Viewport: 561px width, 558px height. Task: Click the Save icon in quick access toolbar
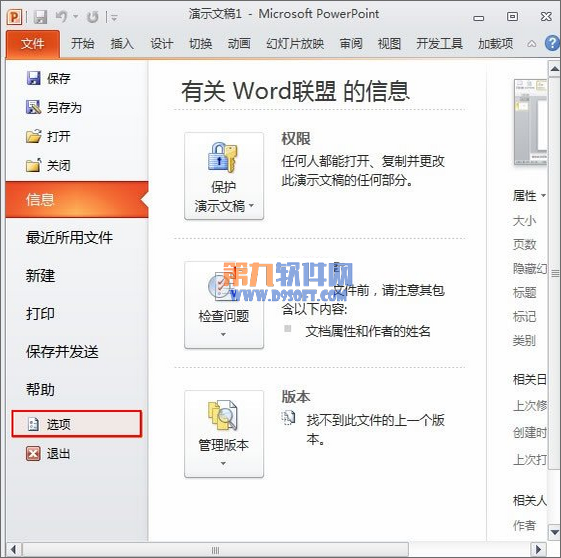[x=40, y=17]
